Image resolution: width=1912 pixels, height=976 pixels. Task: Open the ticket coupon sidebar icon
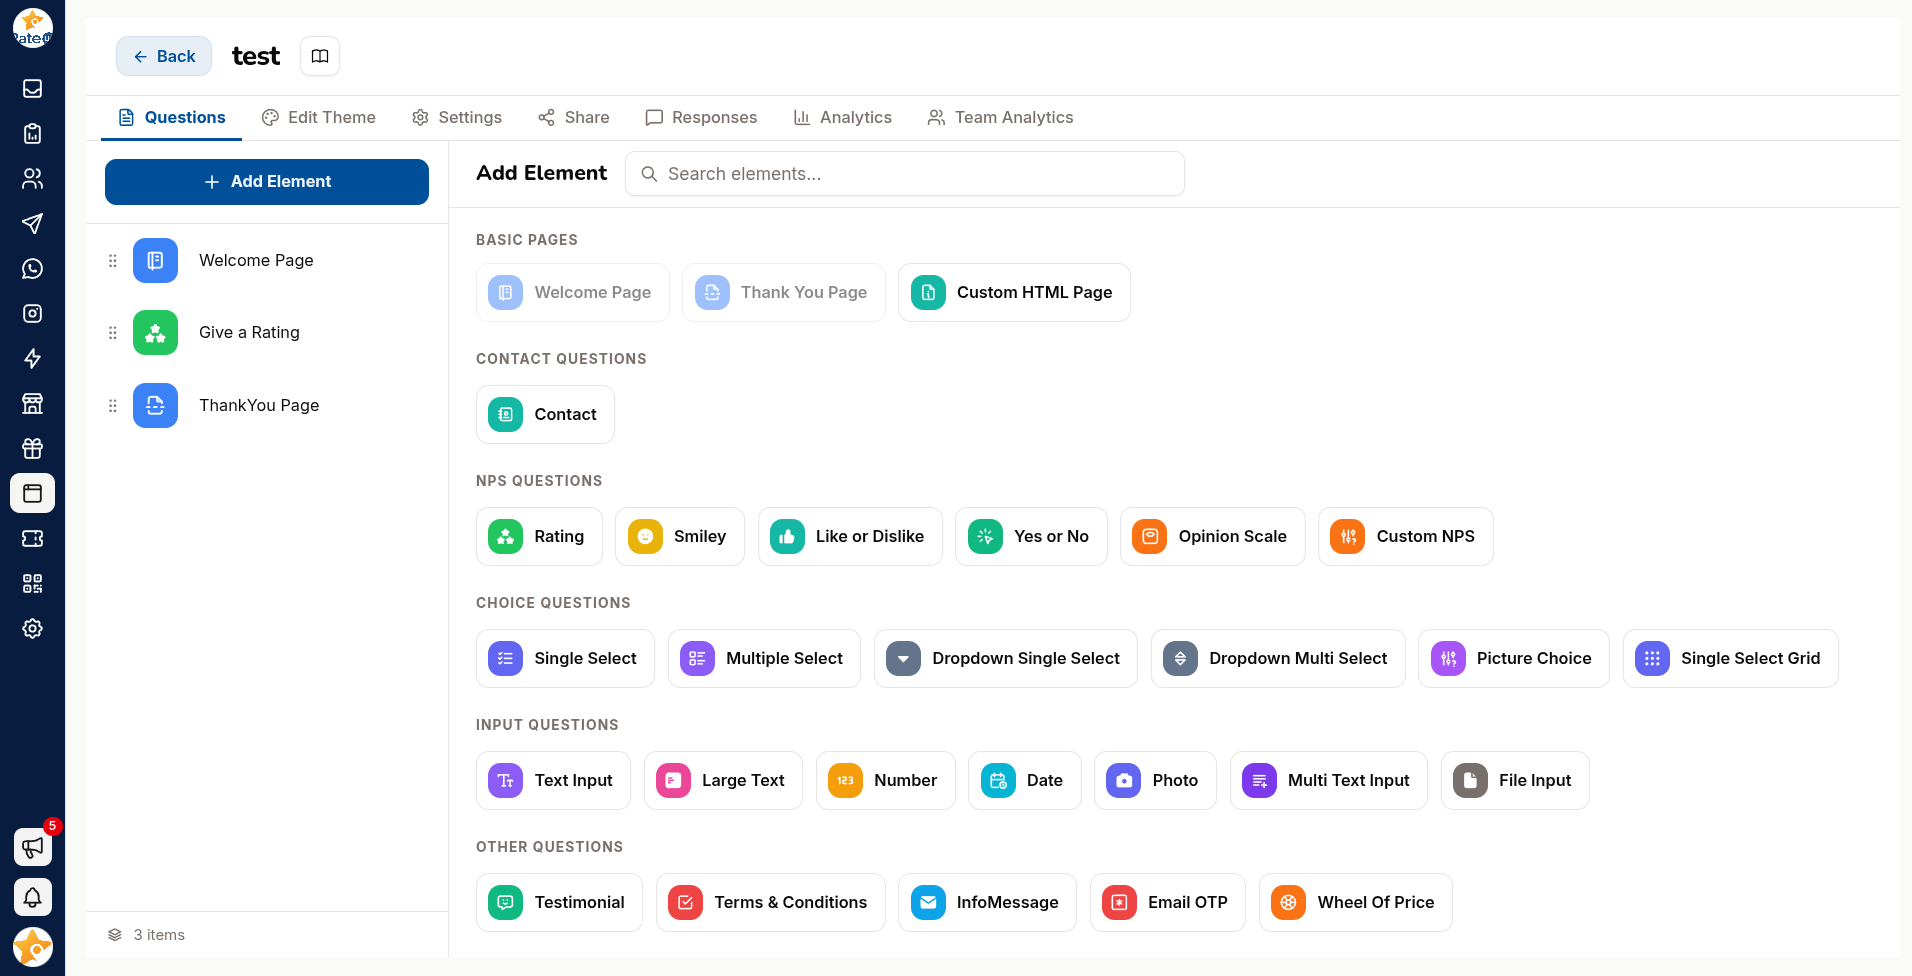pos(32,539)
